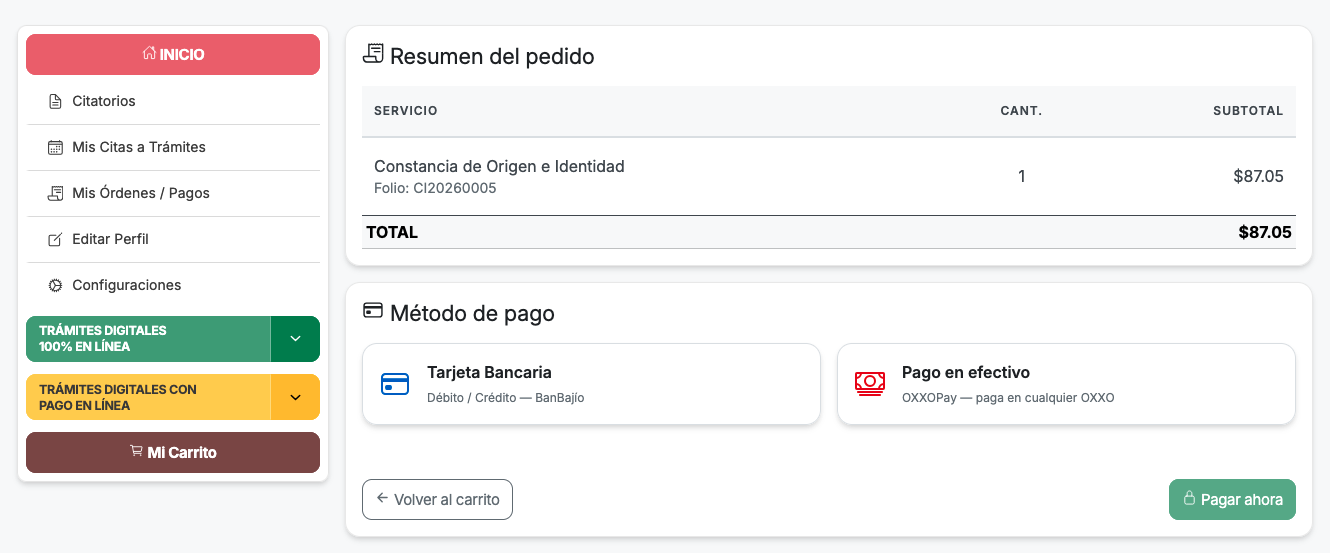Click the TOTAL label
The height and width of the screenshot is (553, 1330).
392,232
